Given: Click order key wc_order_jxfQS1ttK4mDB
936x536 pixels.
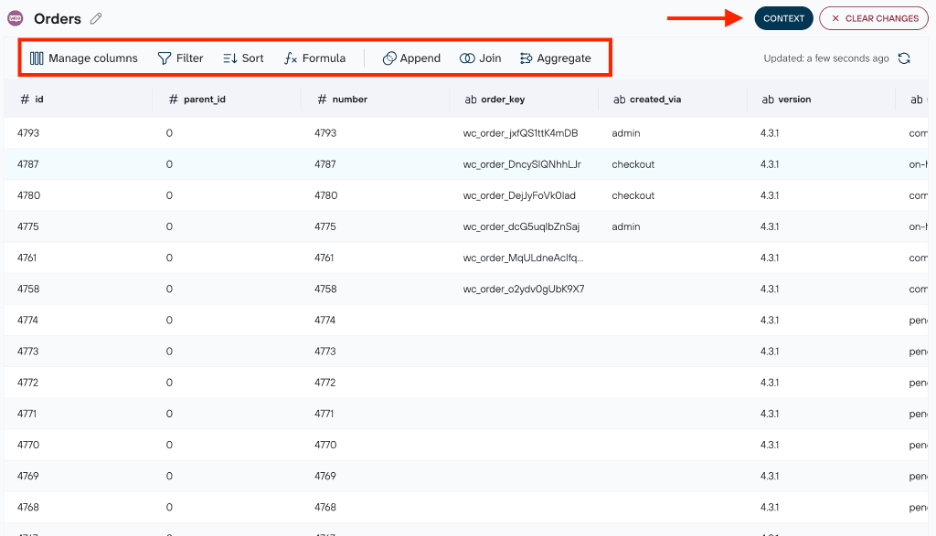Looking at the screenshot, I should point(521,133).
